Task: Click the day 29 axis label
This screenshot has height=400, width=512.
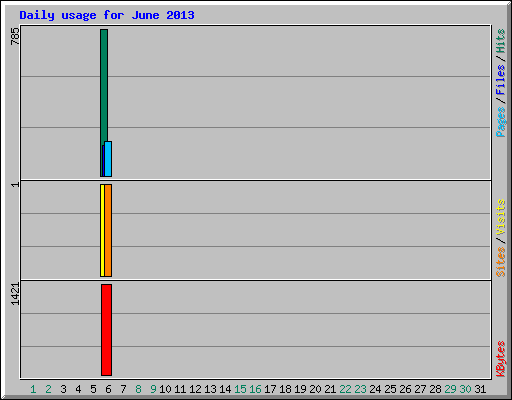Action: tap(450, 389)
